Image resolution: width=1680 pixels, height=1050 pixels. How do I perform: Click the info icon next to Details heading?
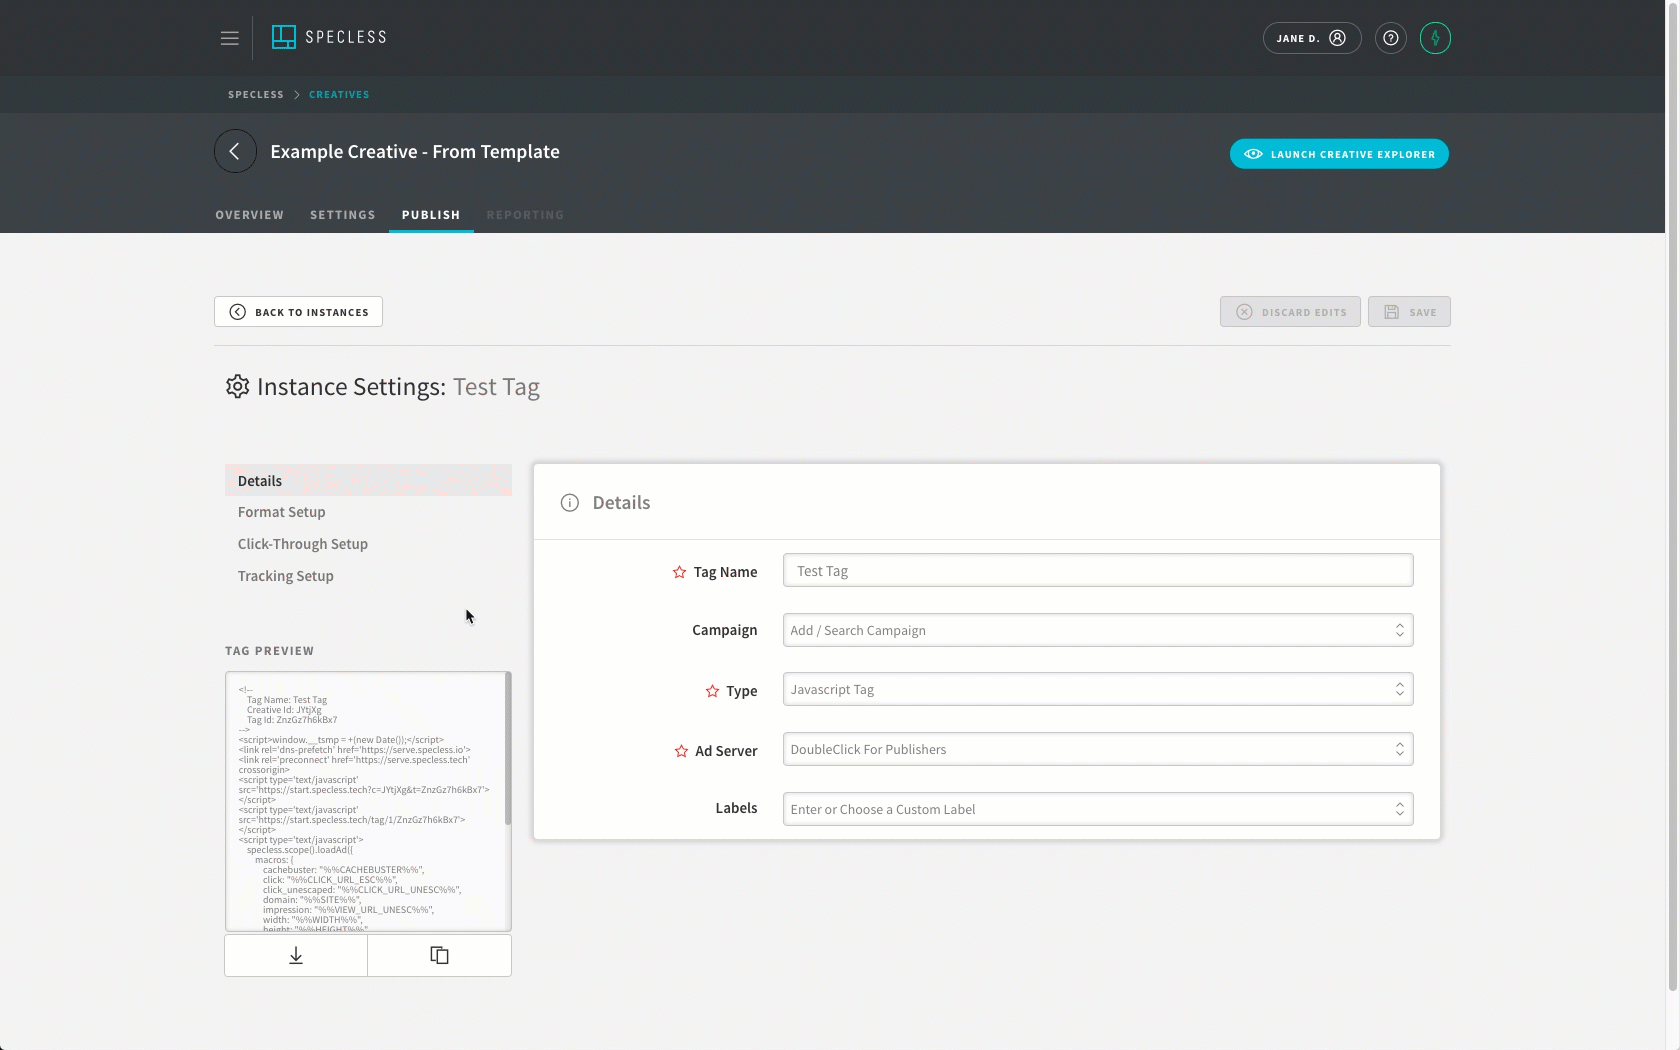tap(569, 502)
